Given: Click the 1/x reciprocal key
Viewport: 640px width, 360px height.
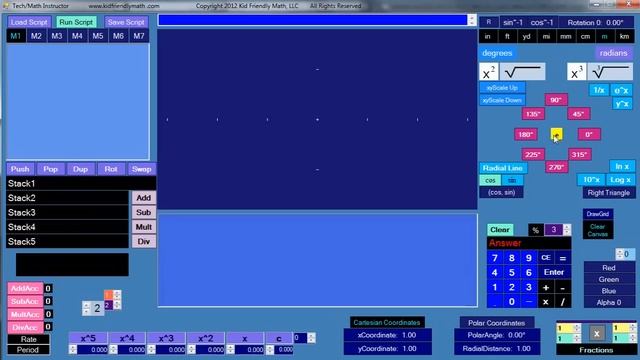Looking at the screenshot, I should pos(599,90).
